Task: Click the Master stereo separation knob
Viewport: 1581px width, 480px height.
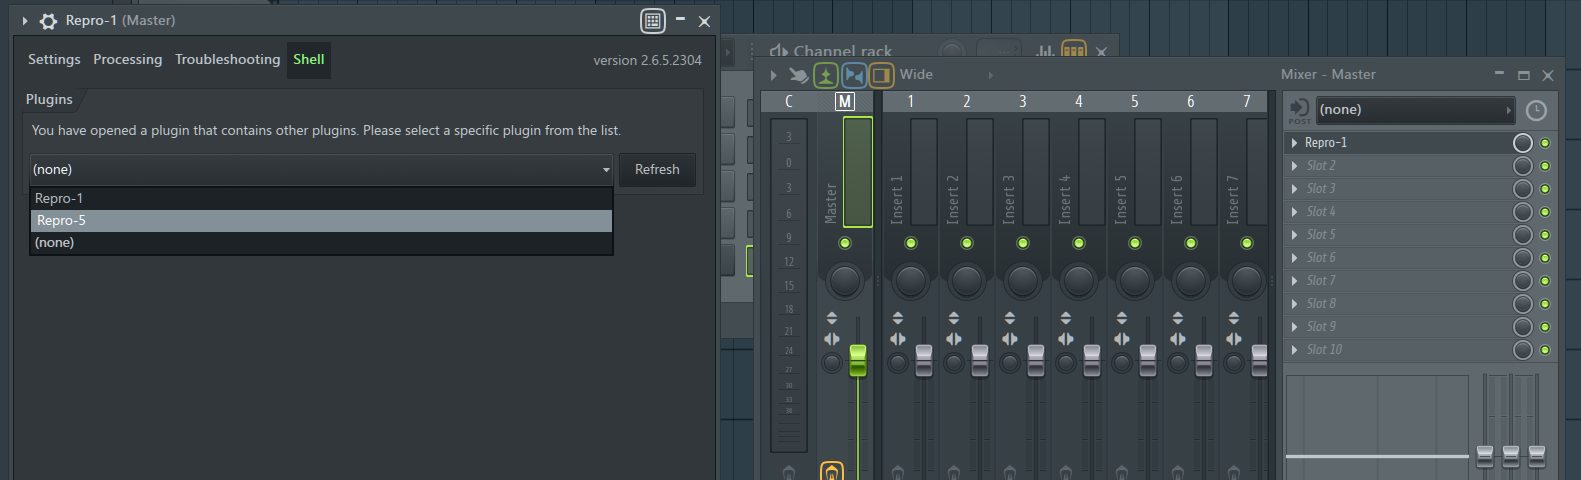Action: pyautogui.click(x=832, y=363)
